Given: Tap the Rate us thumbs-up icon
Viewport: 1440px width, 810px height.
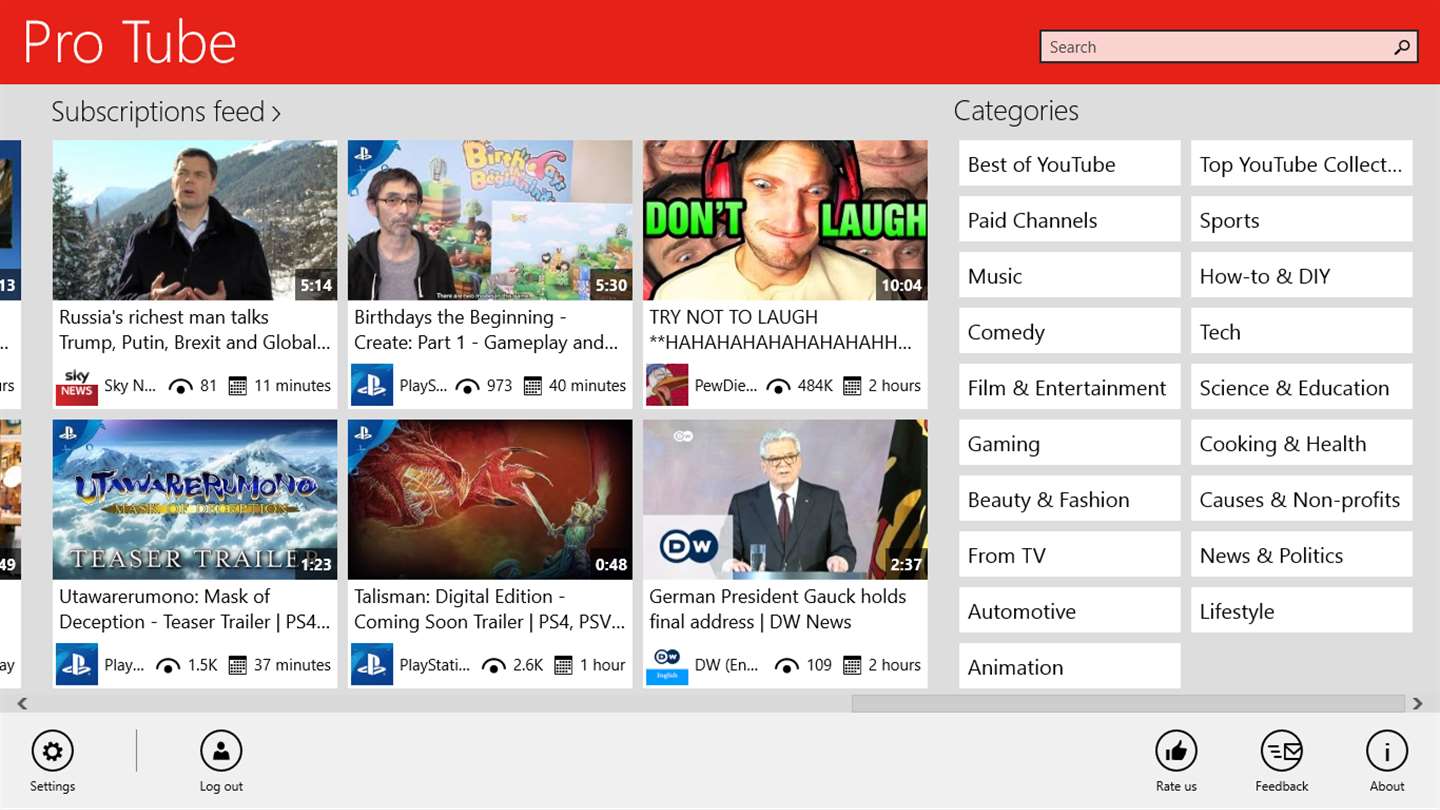Looking at the screenshot, I should pyautogui.click(x=1176, y=751).
